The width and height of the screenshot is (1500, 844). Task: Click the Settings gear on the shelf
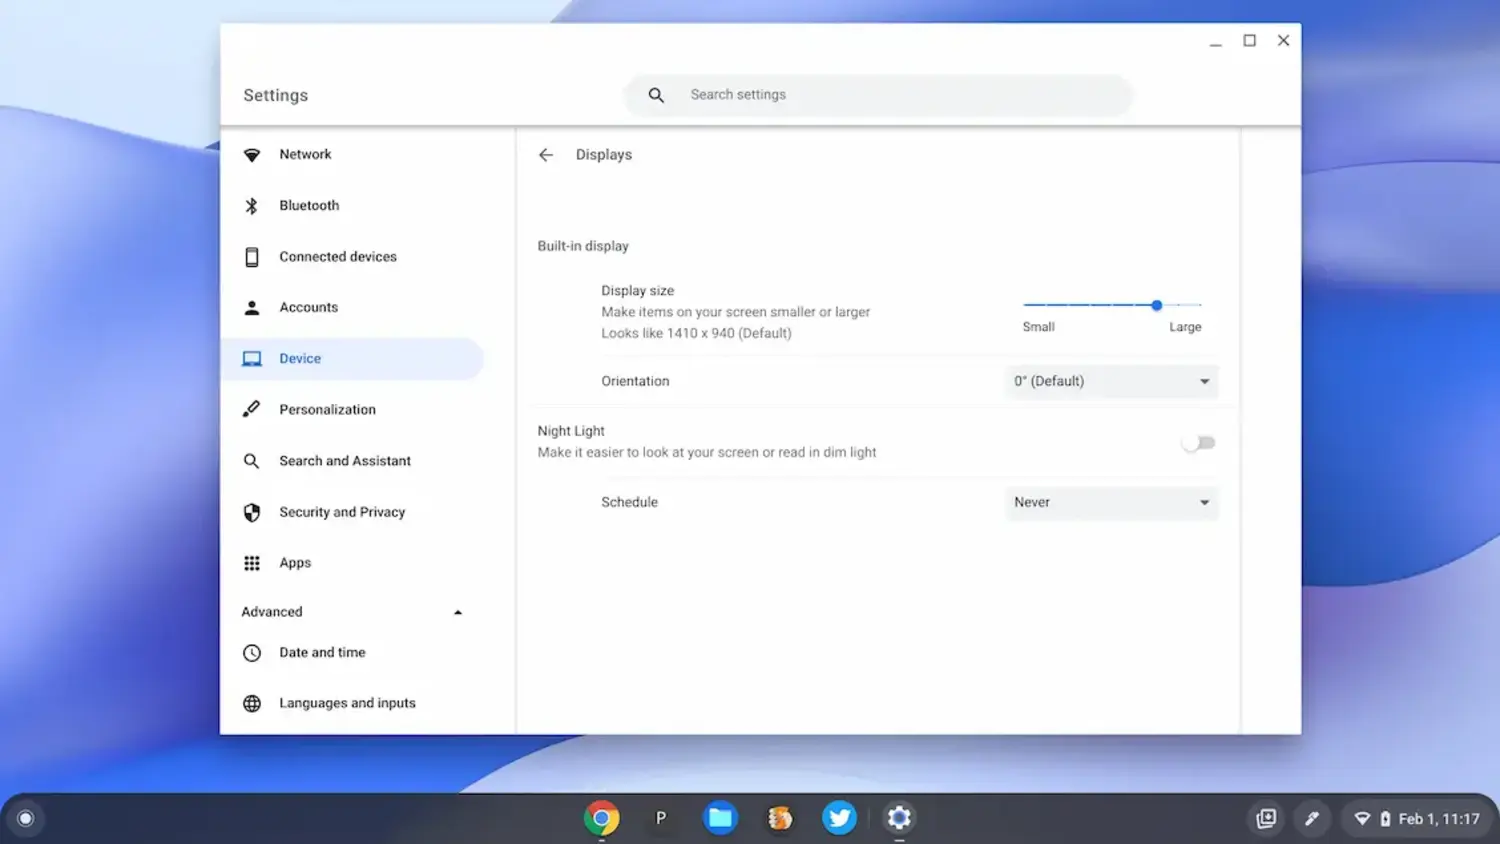click(x=899, y=818)
